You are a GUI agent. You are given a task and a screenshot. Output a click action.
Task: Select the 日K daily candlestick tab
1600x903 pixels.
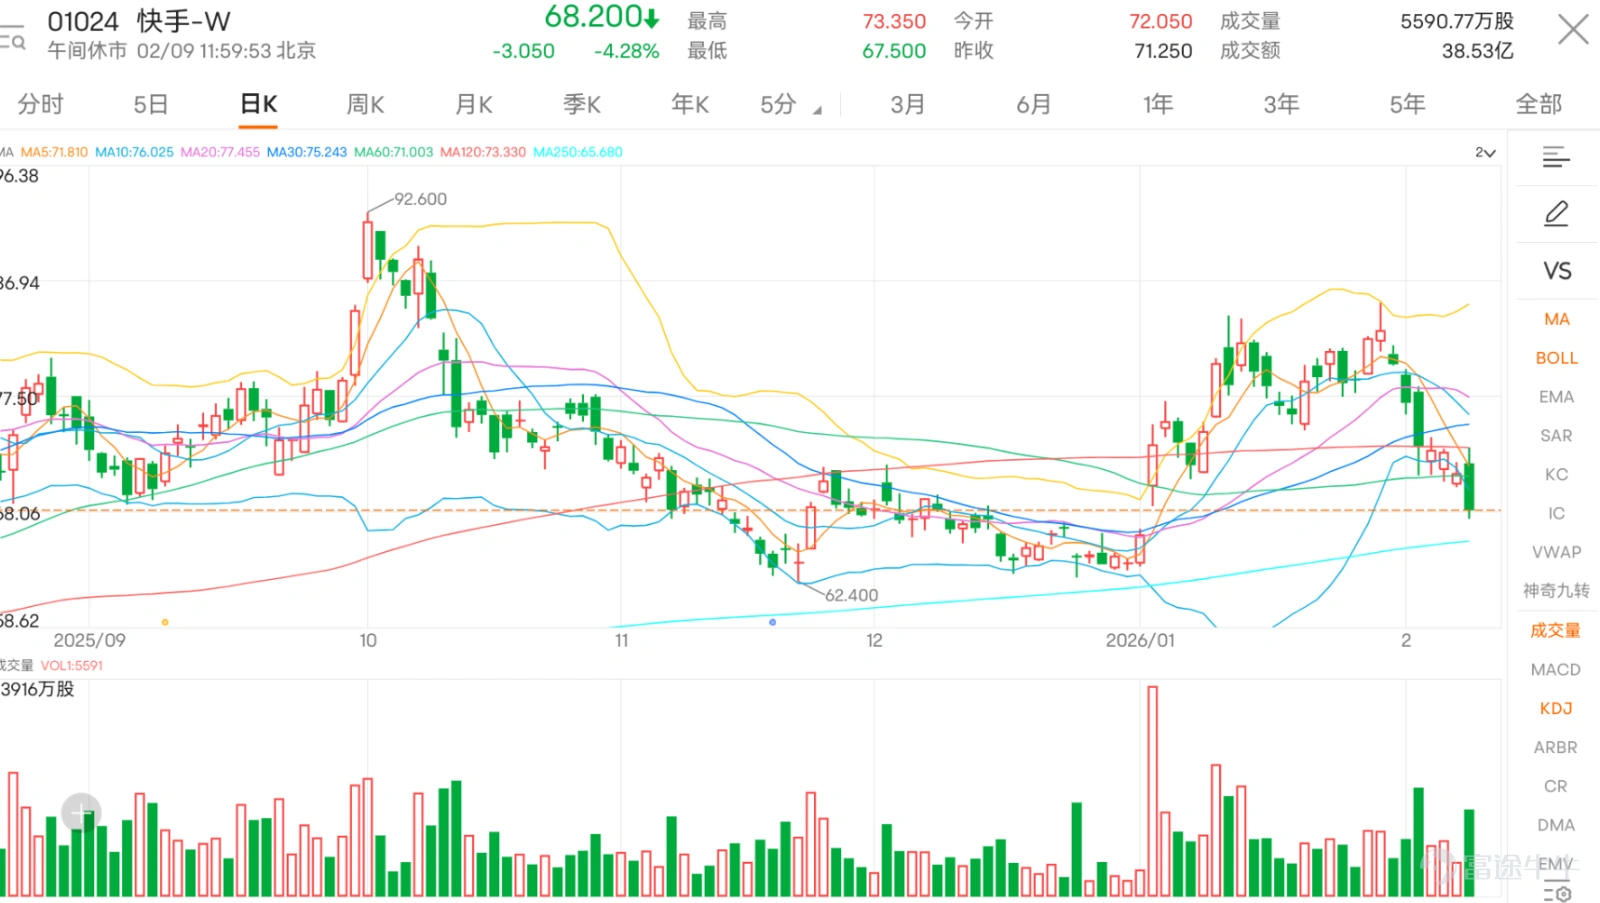coord(259,104)
